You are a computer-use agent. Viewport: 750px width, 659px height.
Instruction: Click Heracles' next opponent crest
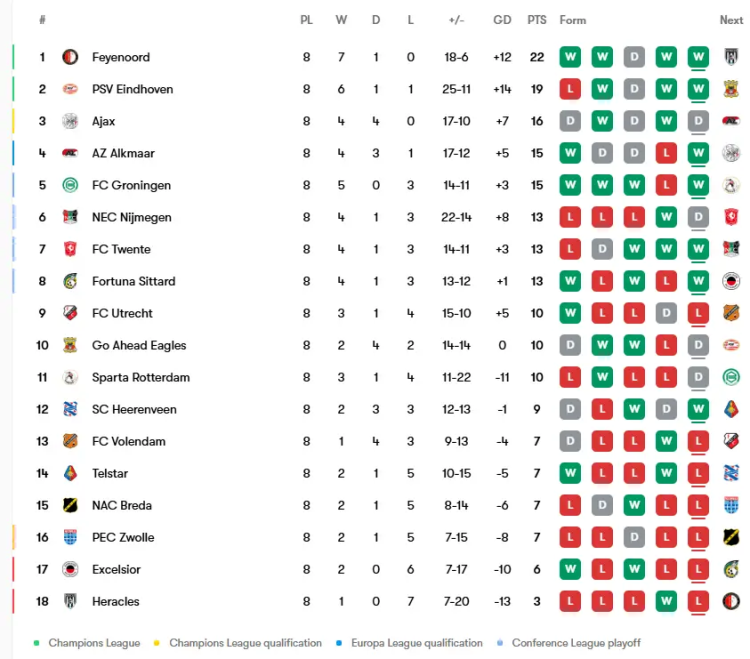[731, 601]
